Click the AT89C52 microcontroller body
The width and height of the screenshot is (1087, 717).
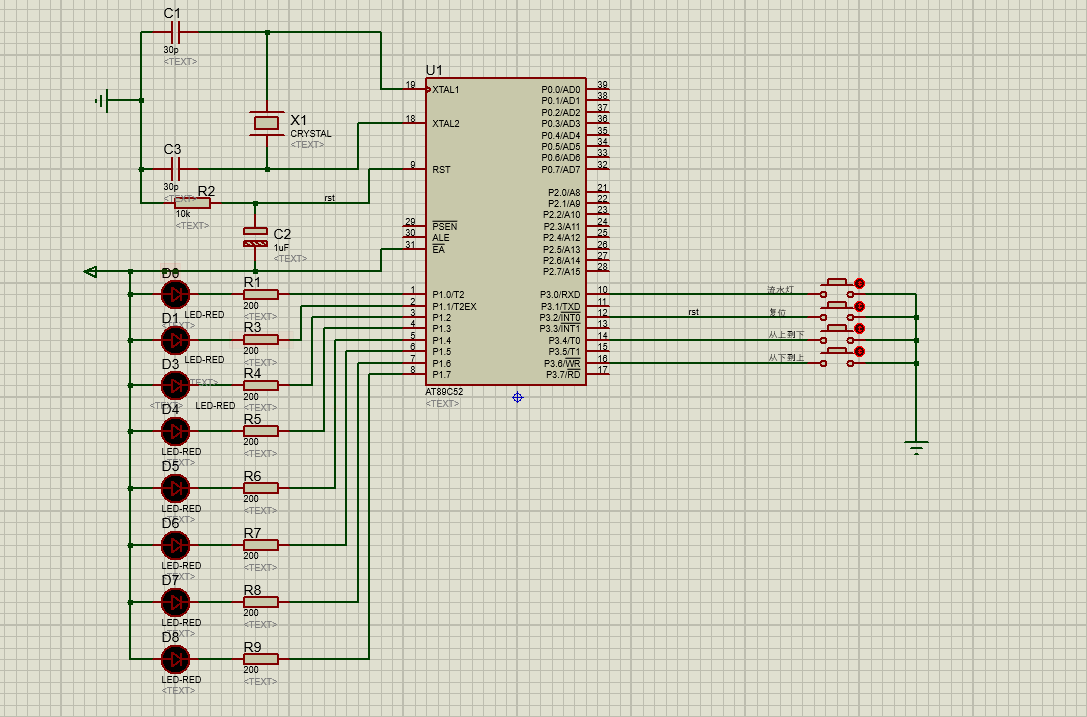(x=505, y=232)
